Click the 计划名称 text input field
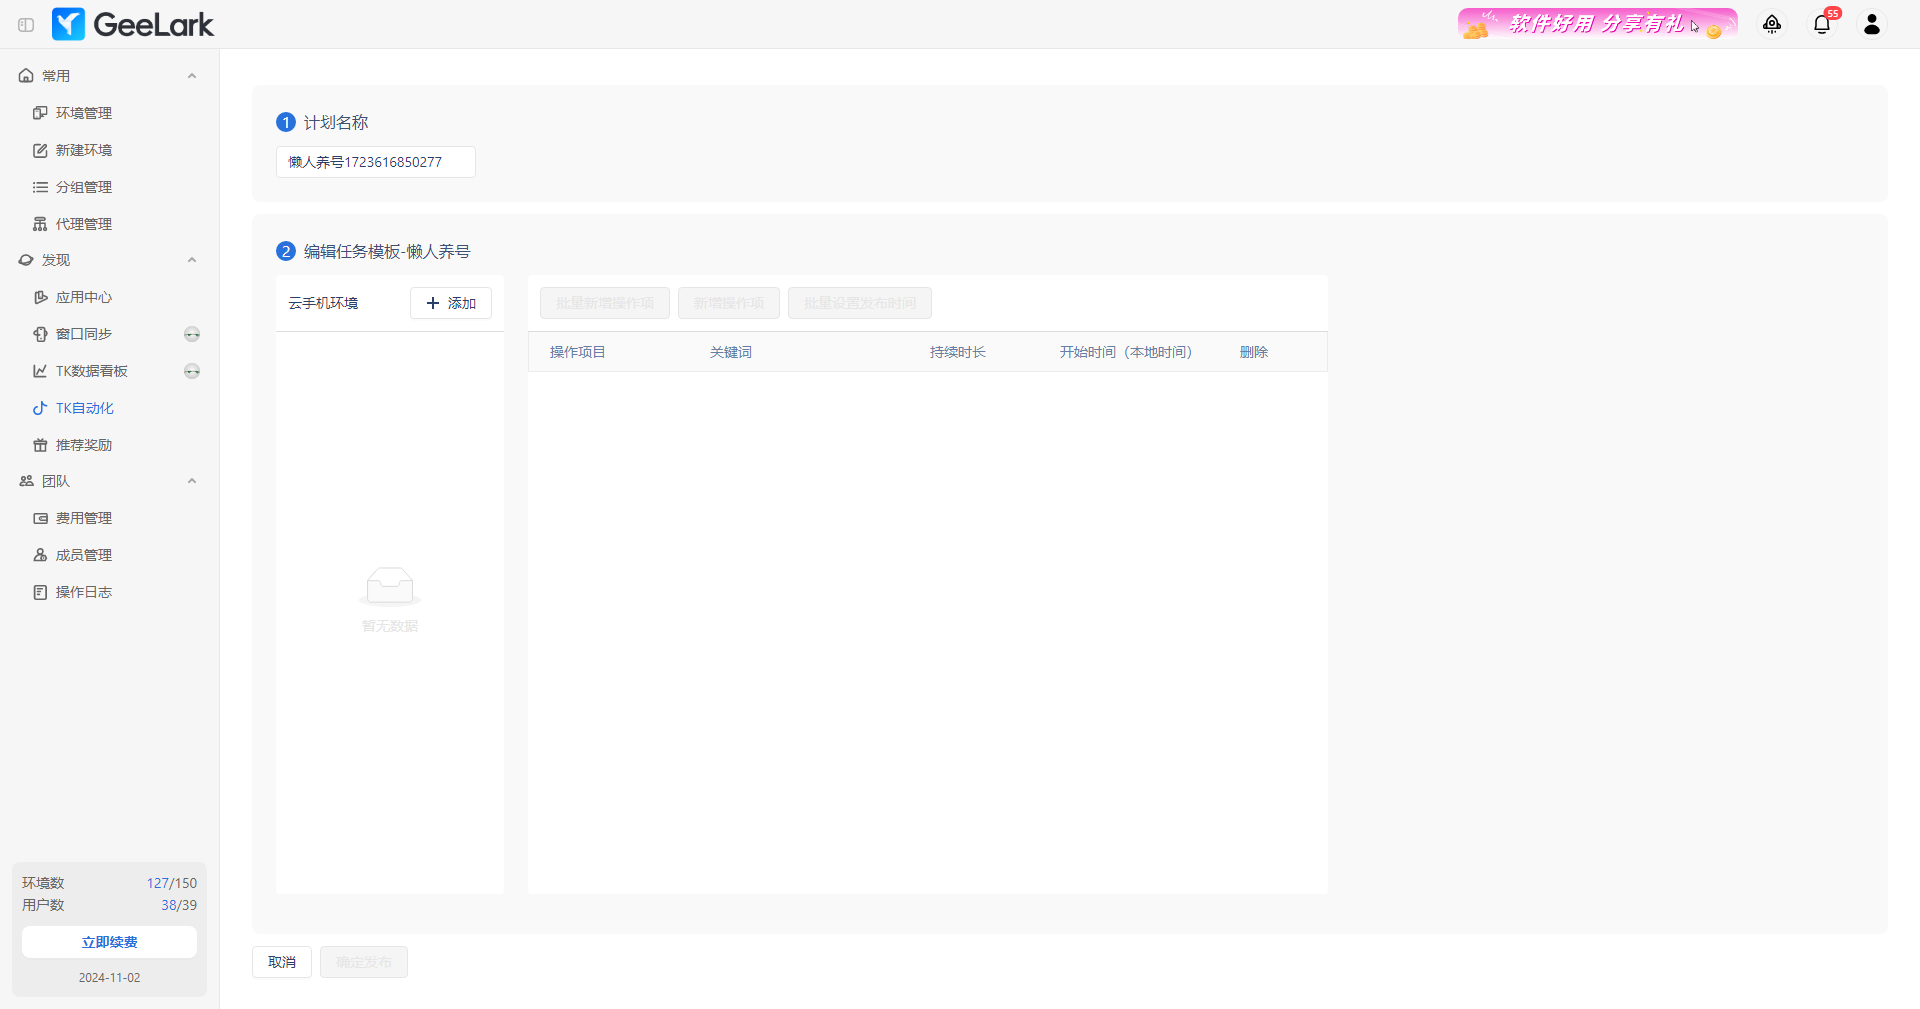Image resolution: width=1920 pixels, height=1009 pixels. (x=375, y=162)
